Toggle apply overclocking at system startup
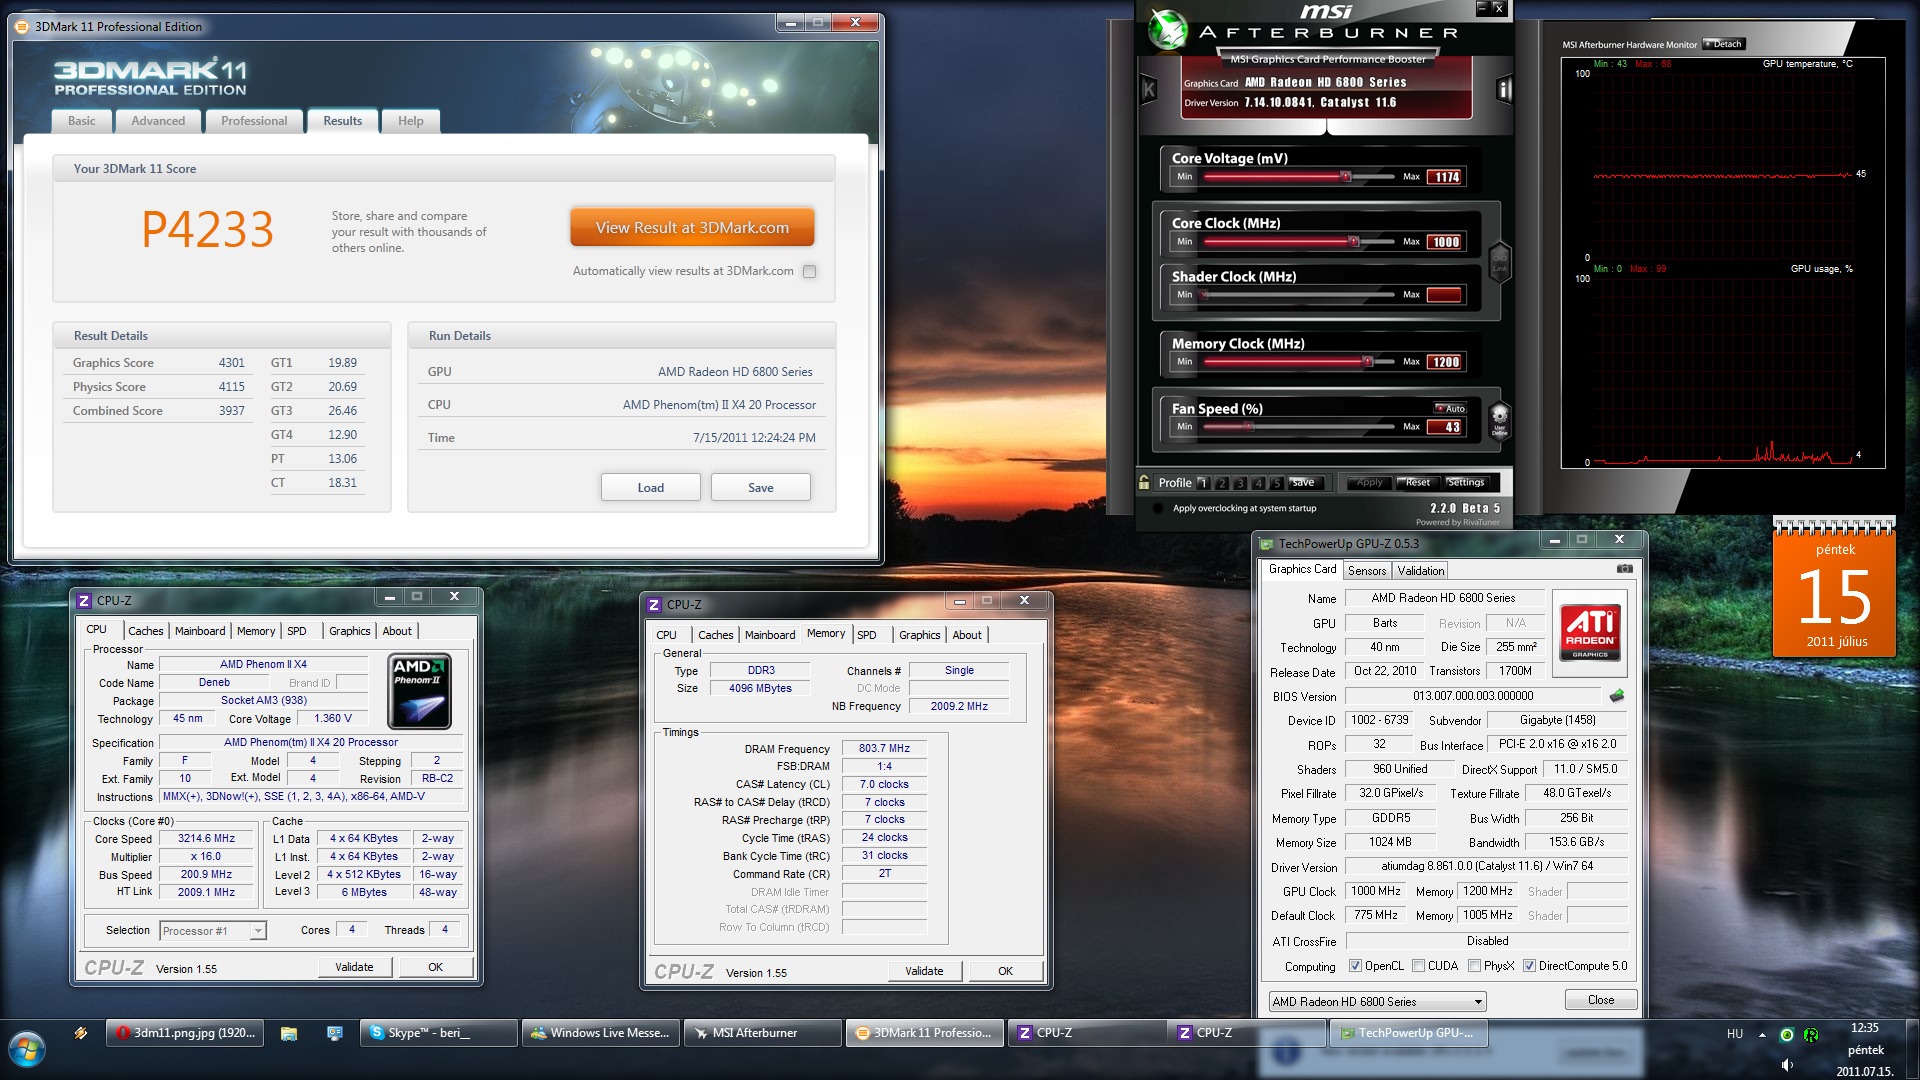The width and height of the screenshot is (1920, 1080). point(1158,508)
